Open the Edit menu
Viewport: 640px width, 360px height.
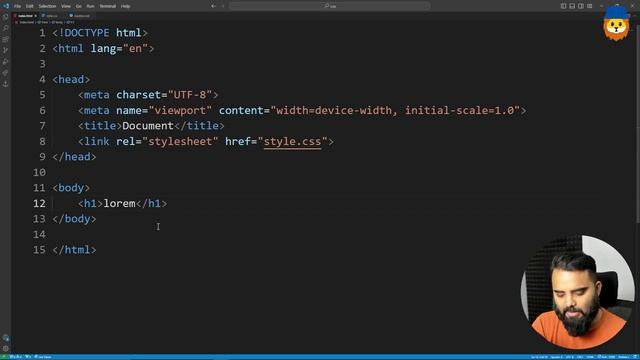(30, 6)
